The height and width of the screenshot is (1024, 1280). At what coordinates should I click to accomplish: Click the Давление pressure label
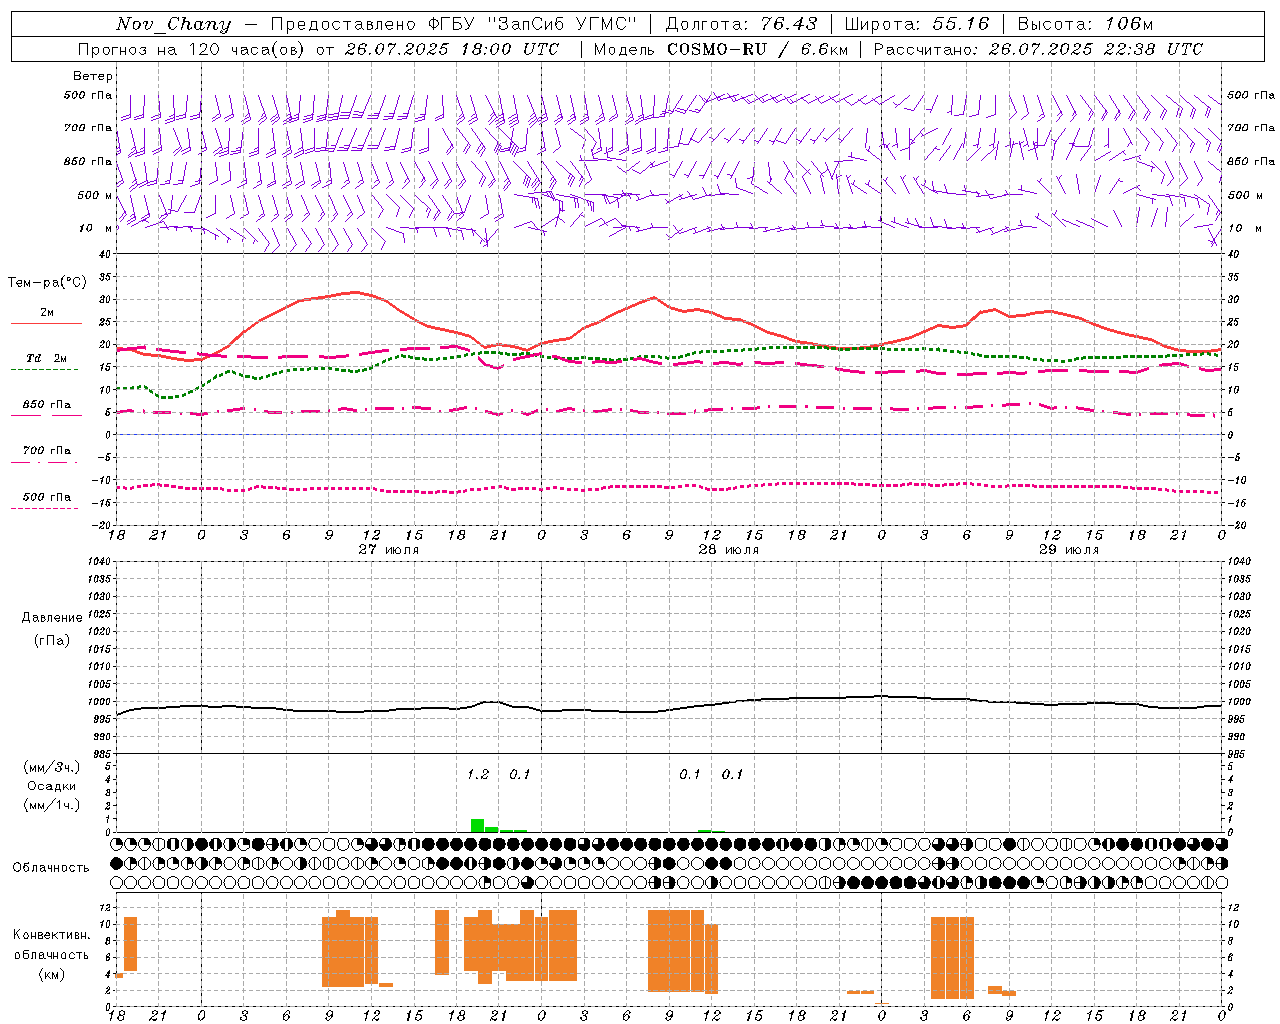pos(52,618)
